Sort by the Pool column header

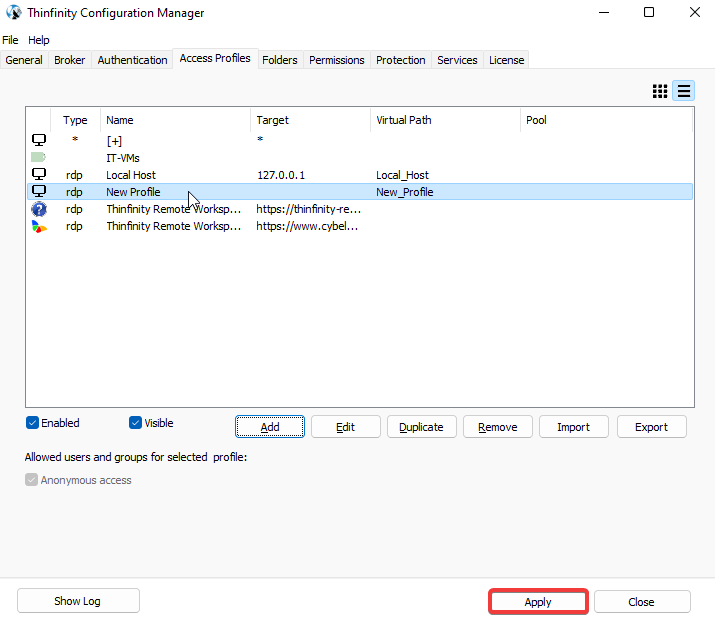click(x=606, y=120)
